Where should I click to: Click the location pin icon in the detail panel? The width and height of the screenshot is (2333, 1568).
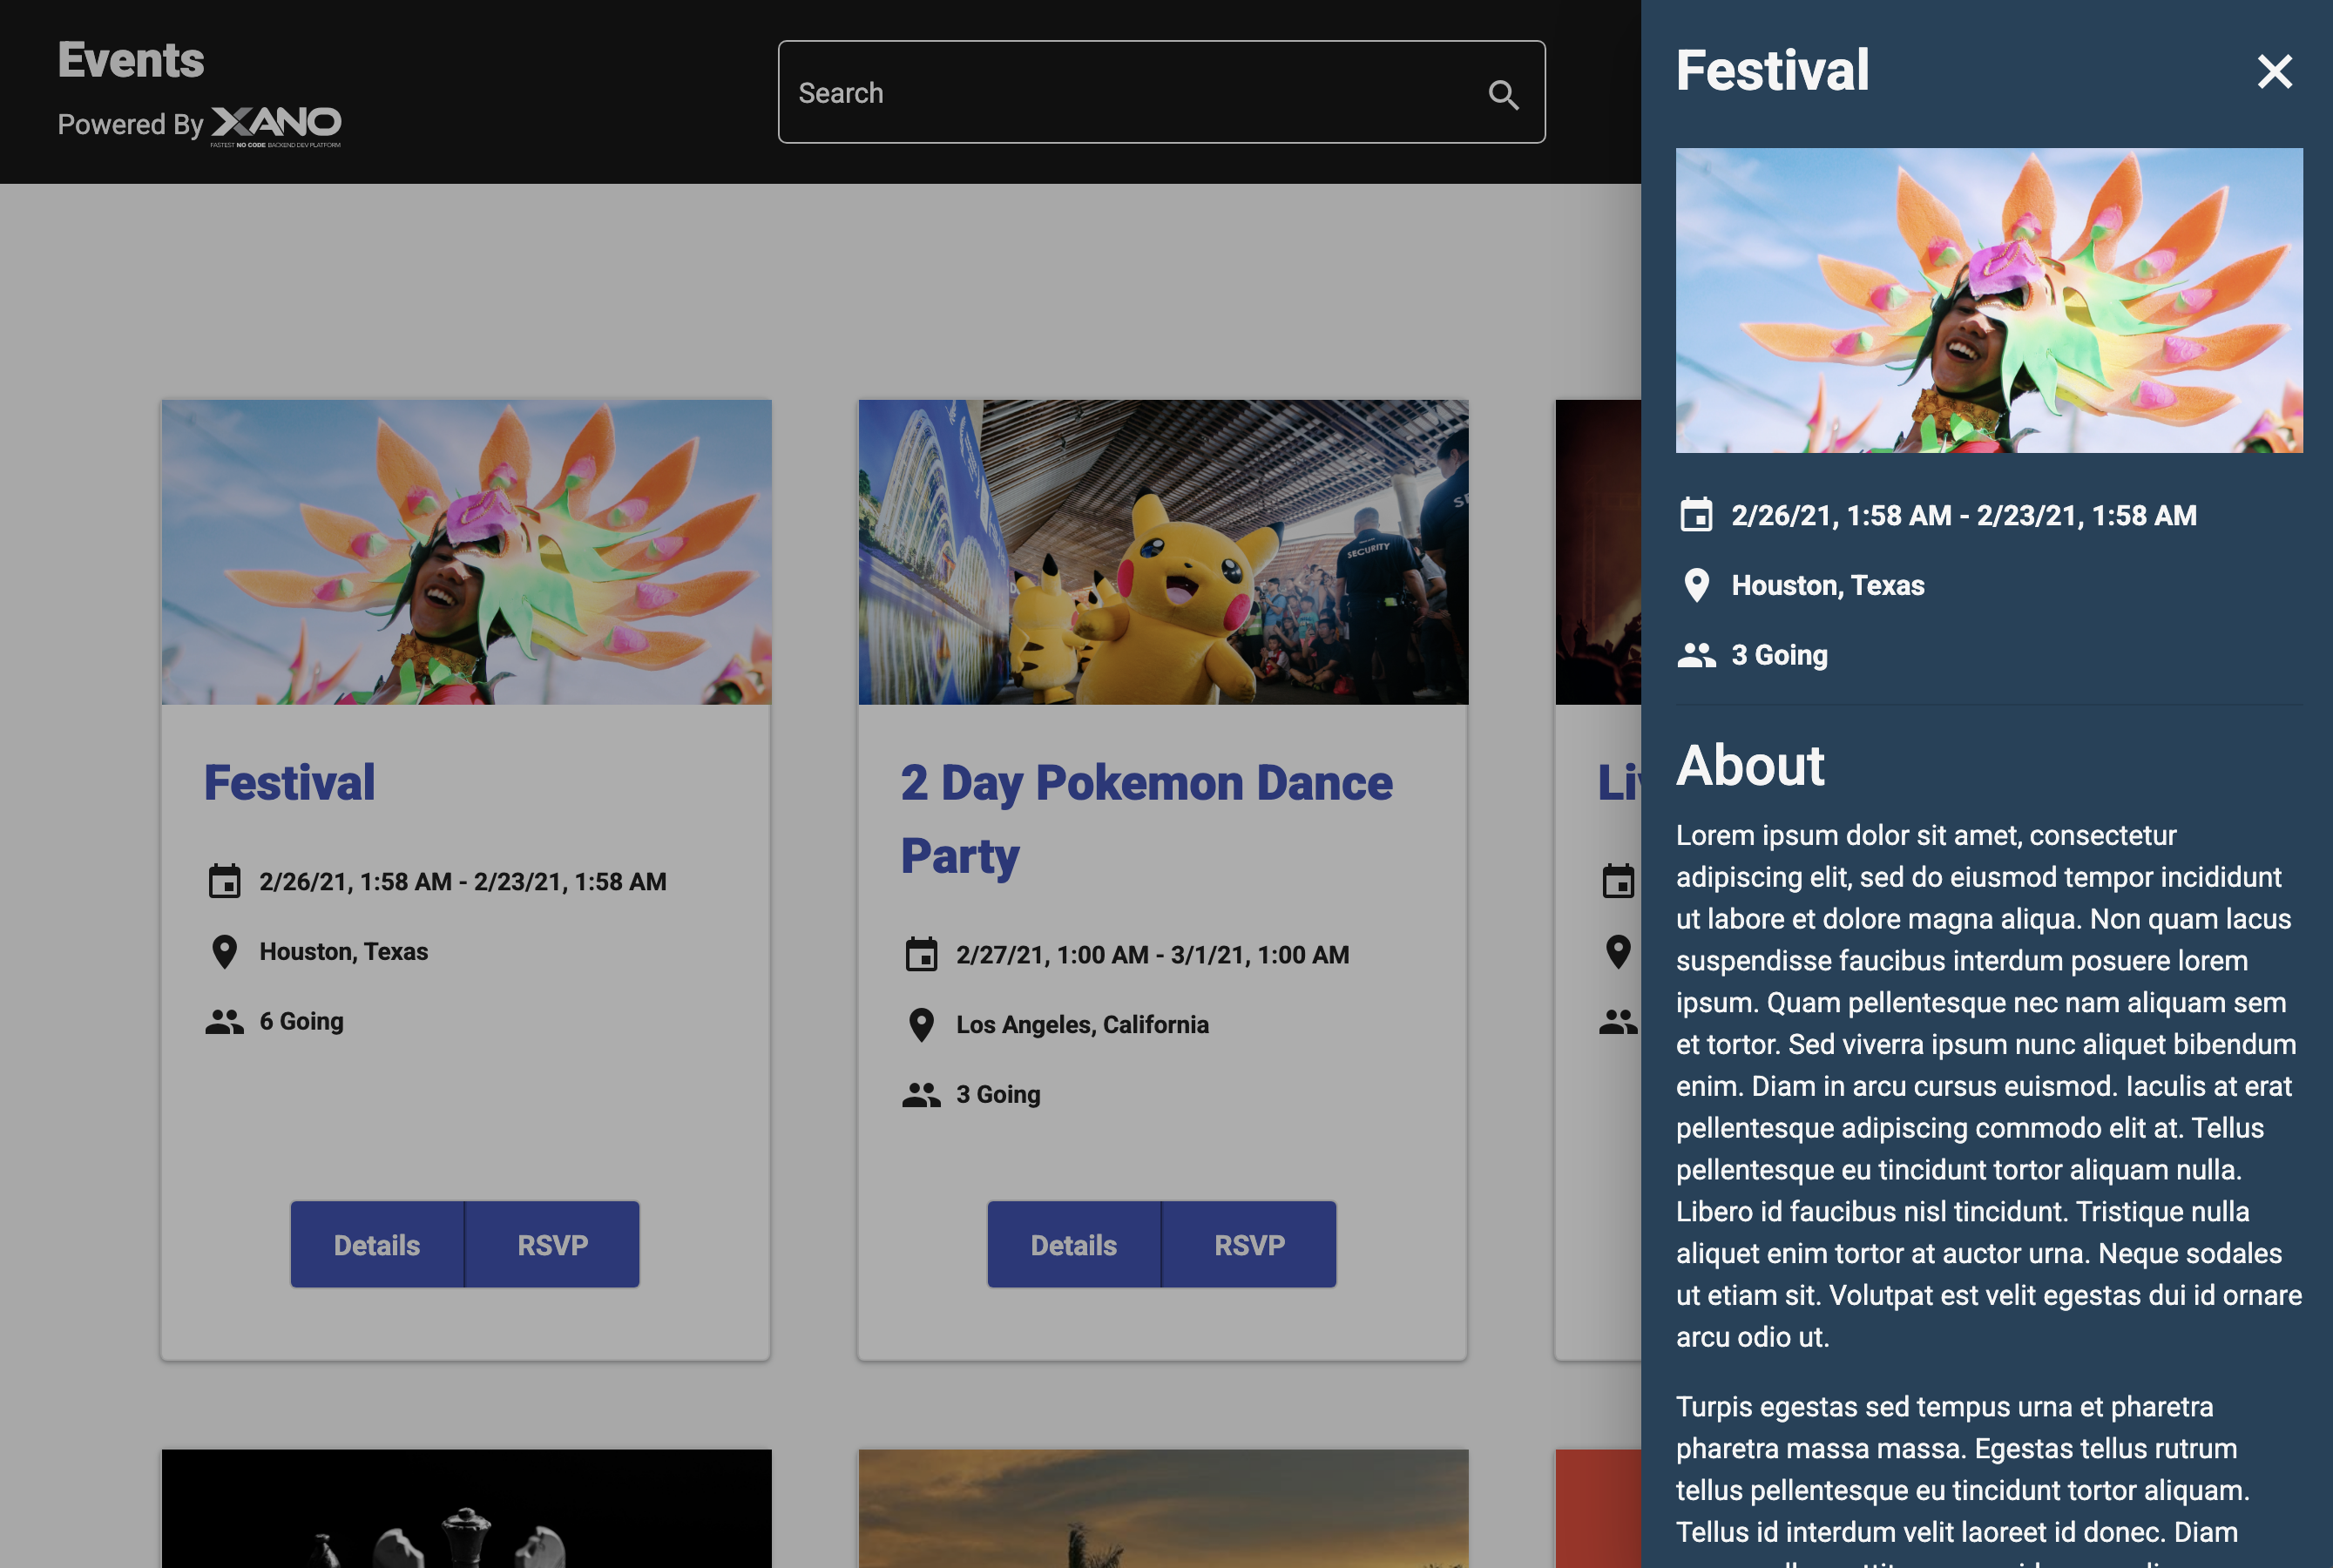[1696, 587]
